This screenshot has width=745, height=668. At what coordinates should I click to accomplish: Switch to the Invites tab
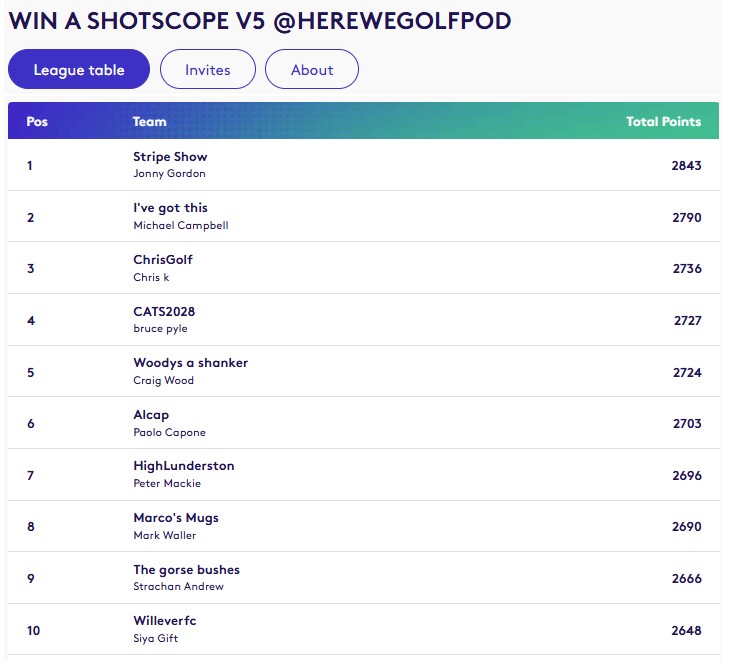coord(208,70)
